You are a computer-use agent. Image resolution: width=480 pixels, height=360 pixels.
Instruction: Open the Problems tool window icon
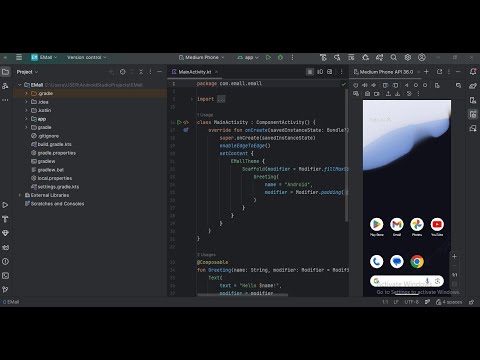tap(5, 262)
